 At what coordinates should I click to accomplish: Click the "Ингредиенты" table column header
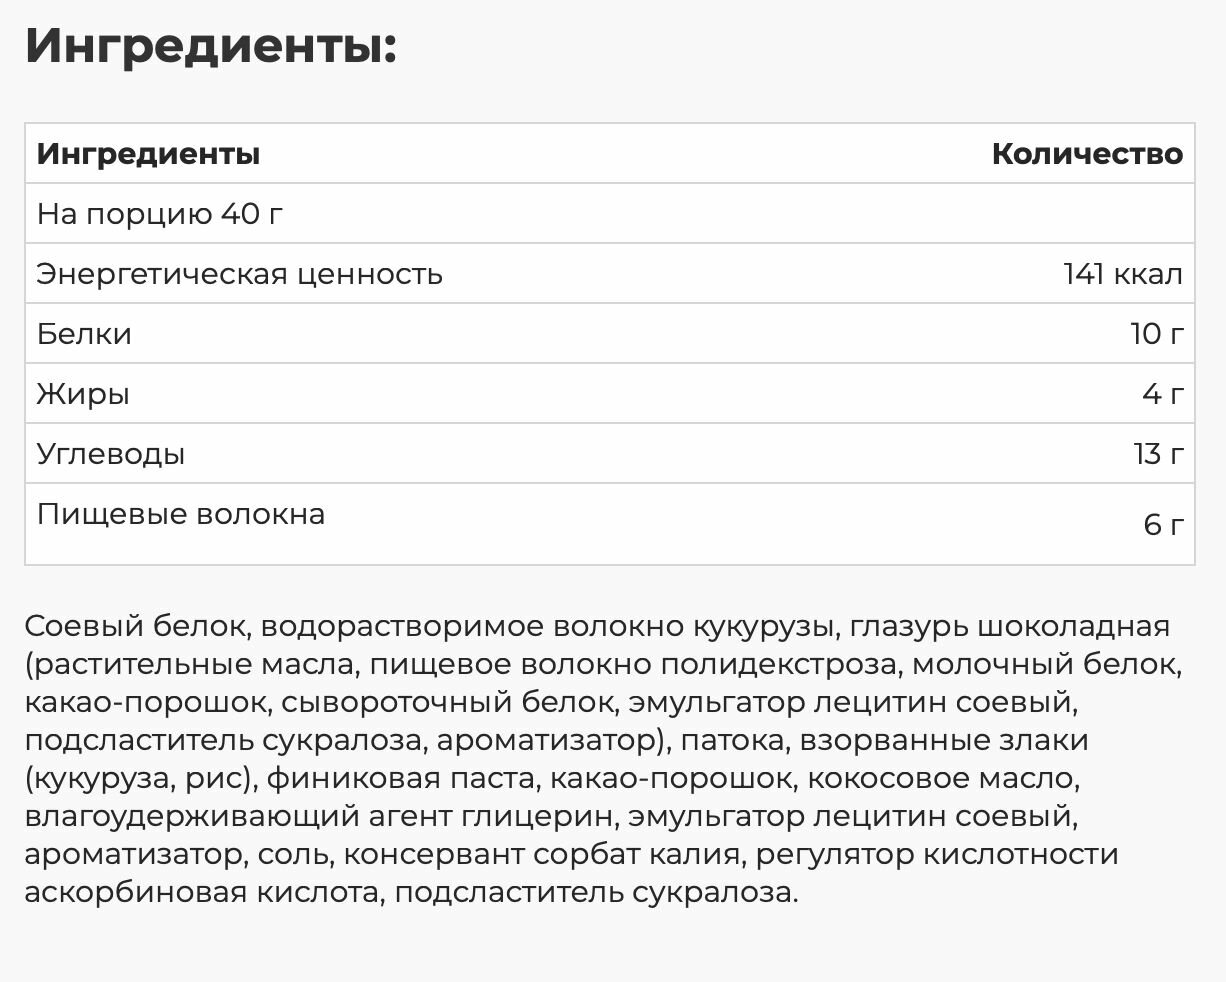point(148,154)
